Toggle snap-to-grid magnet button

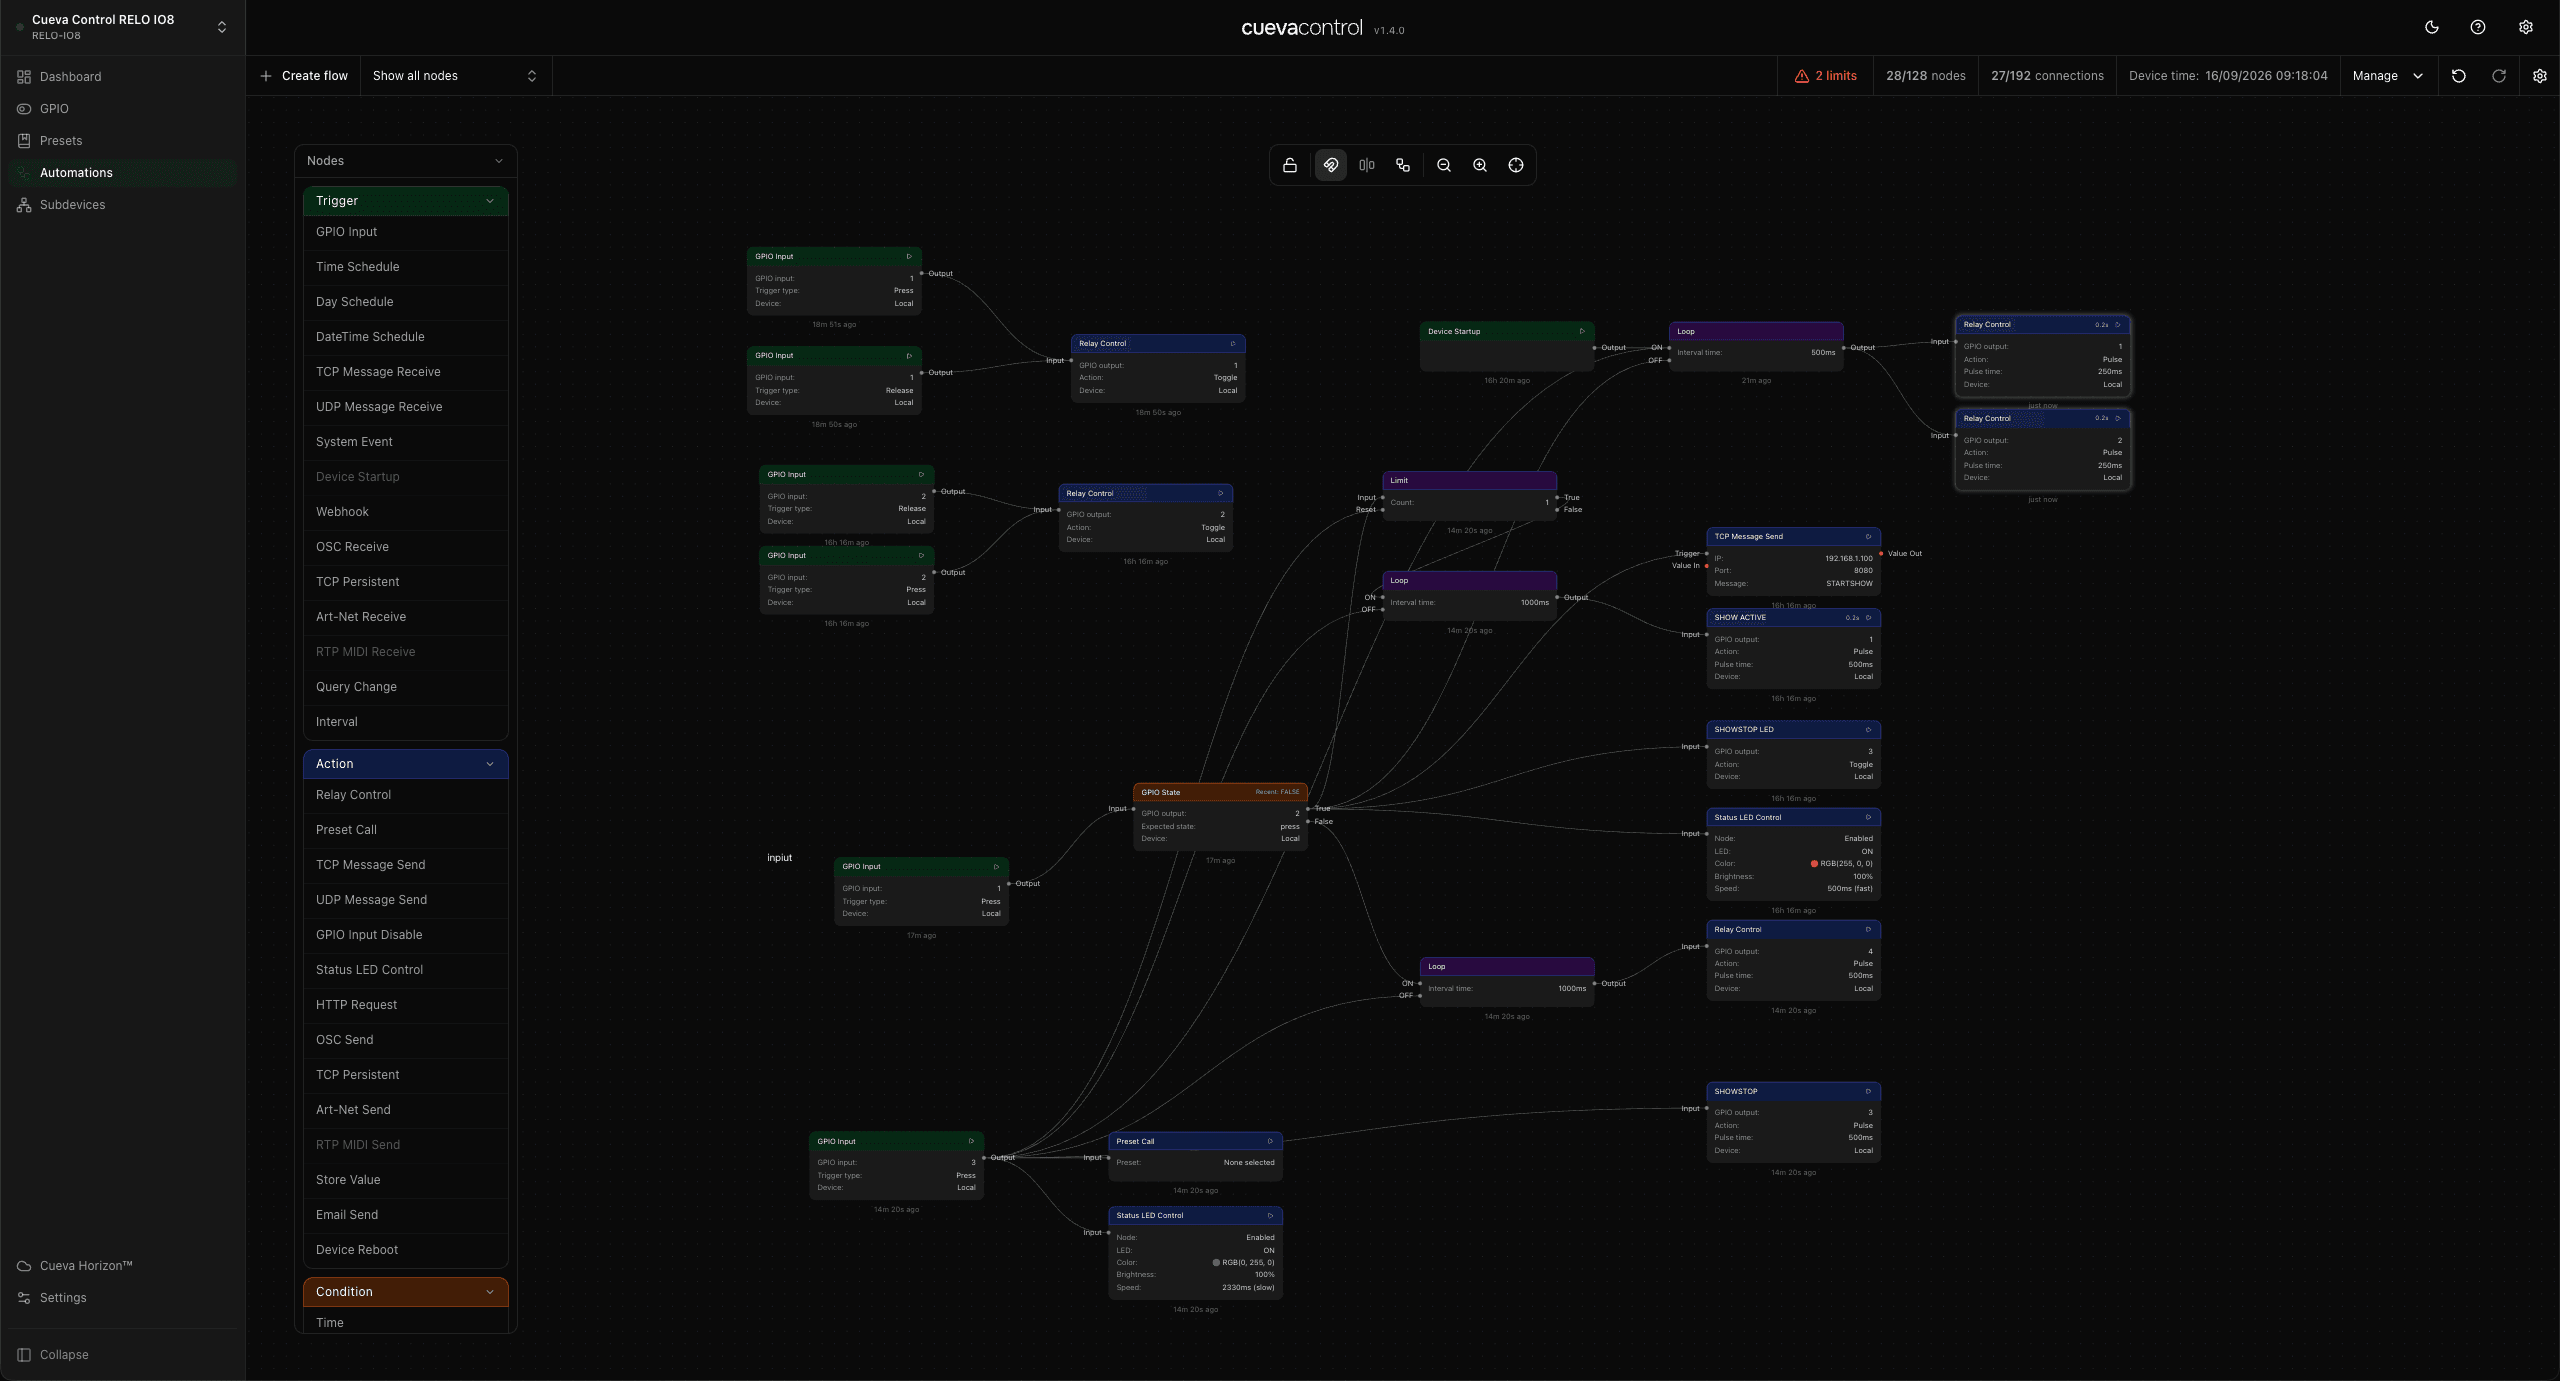[1331, 166]
